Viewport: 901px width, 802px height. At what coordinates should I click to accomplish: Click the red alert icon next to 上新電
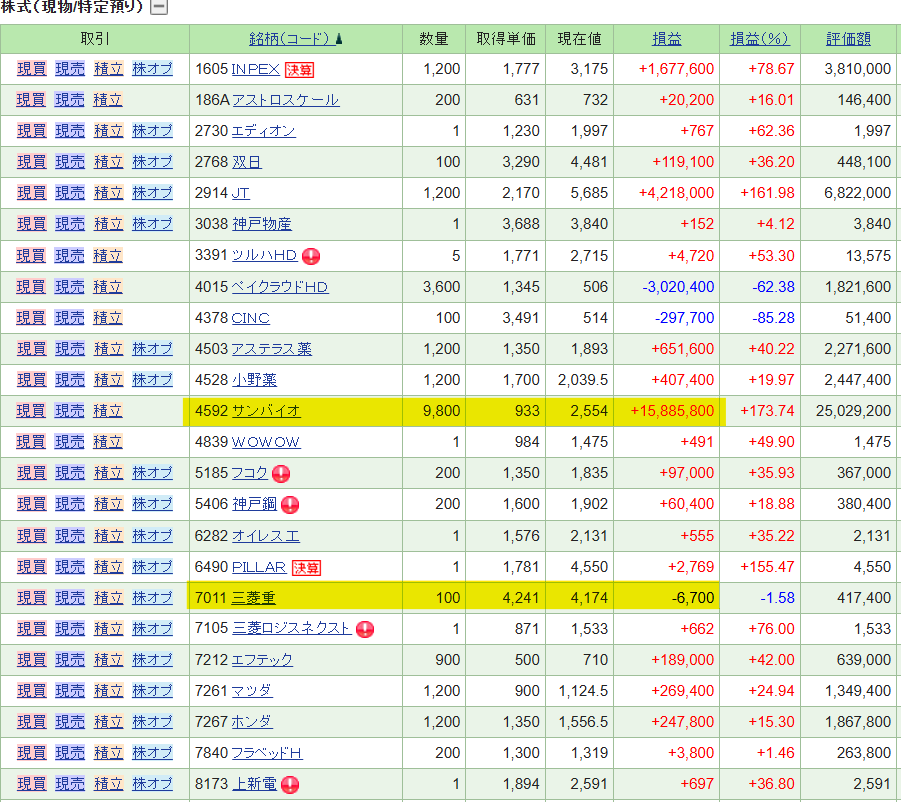click(291, 785)
